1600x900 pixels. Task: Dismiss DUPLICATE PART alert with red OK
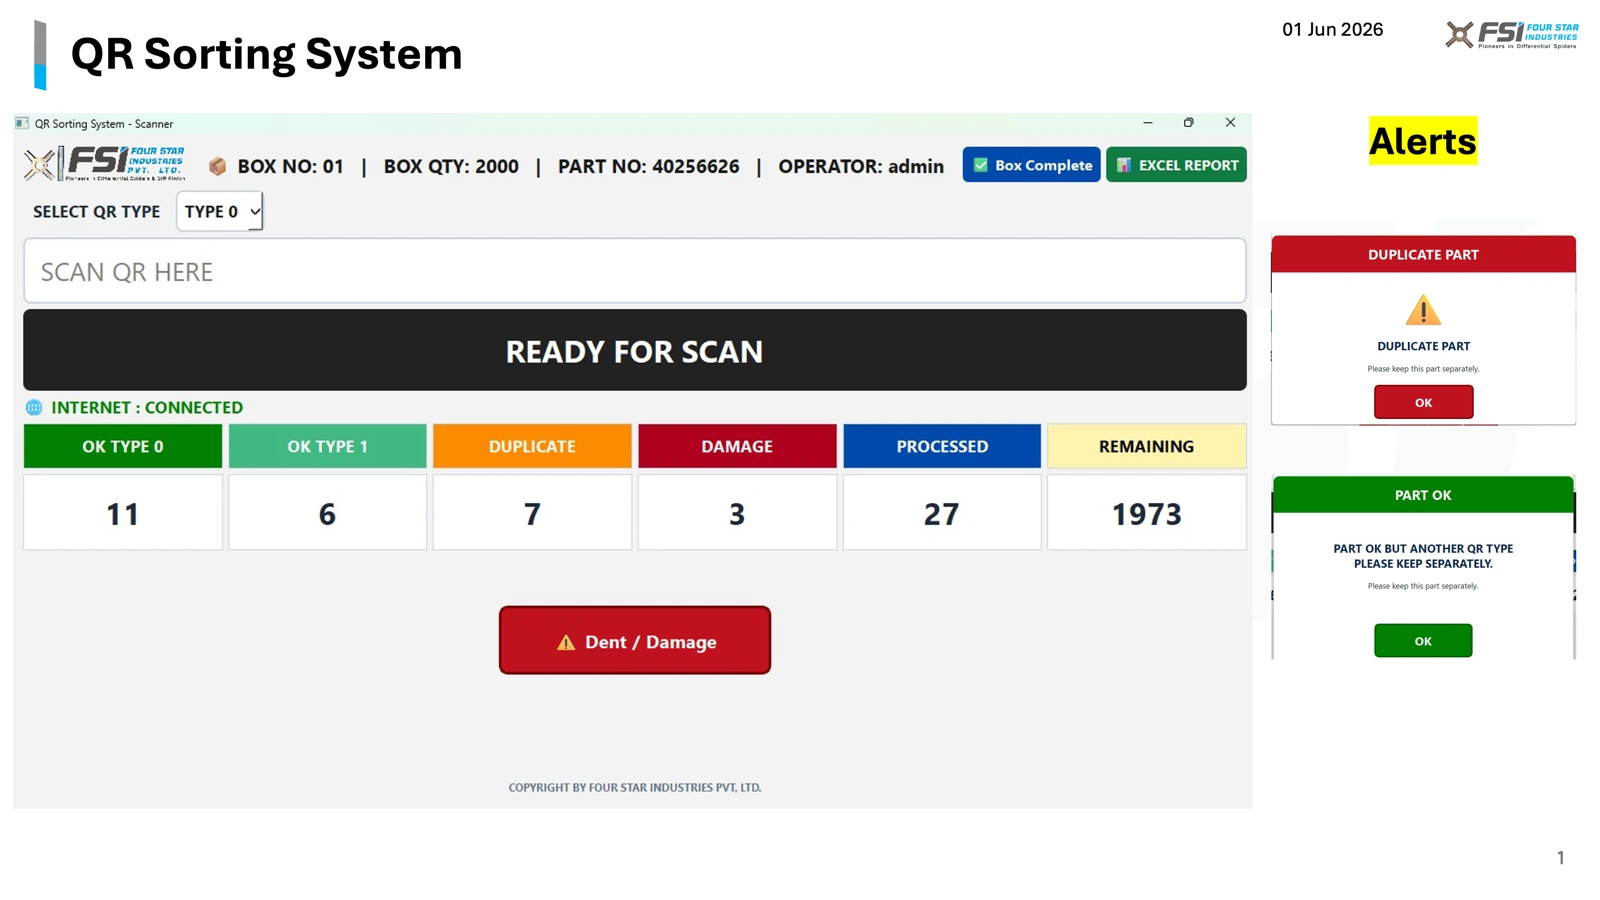coord(1423,402)
